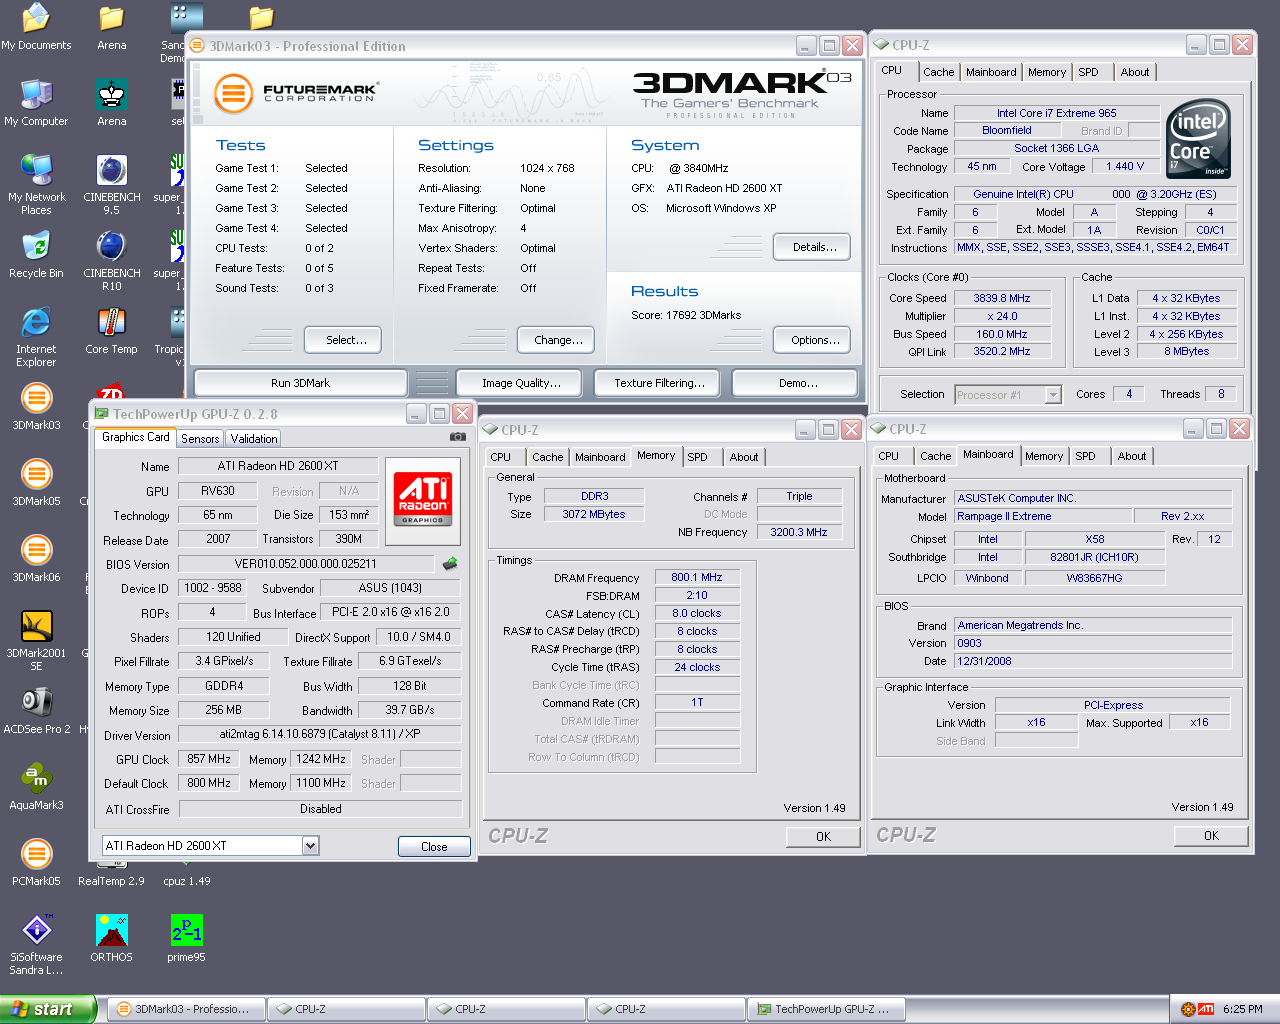Open CPU-Z Processor selection dropdown
1280x1024 pixels.
1052,395
